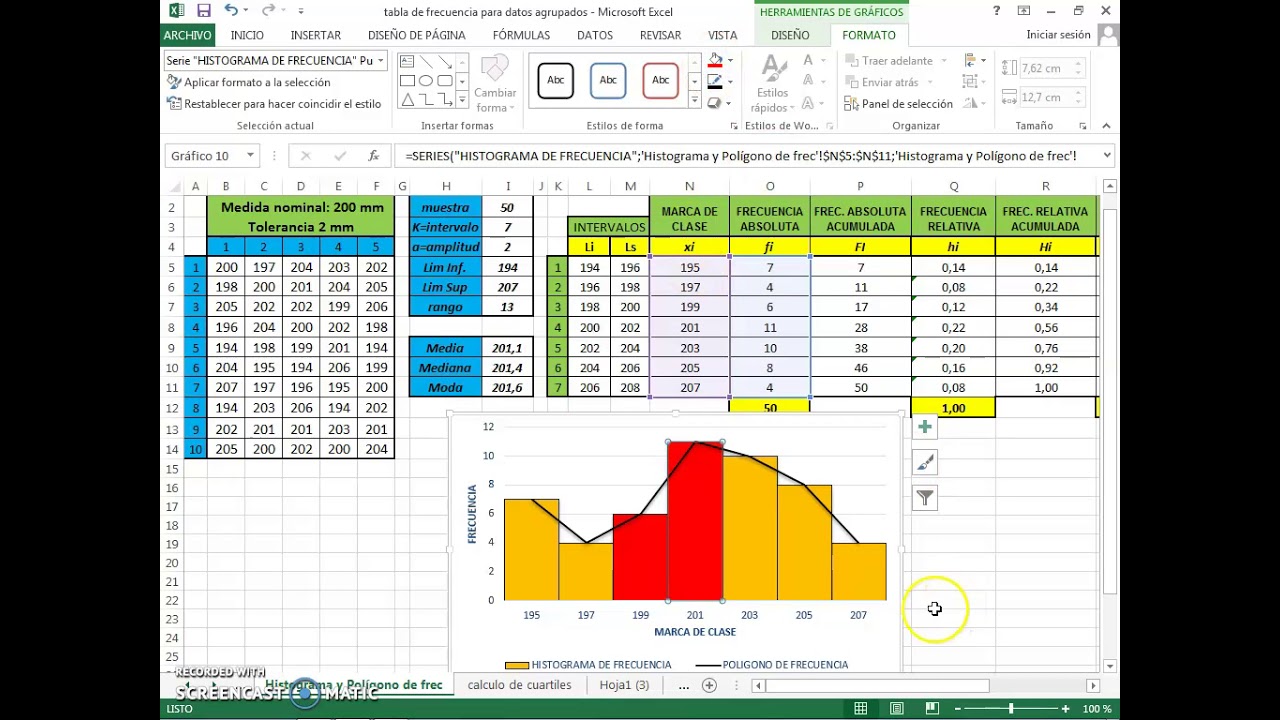Switch to the INSERTAR ribbon tab

click(x=316, y=35)
